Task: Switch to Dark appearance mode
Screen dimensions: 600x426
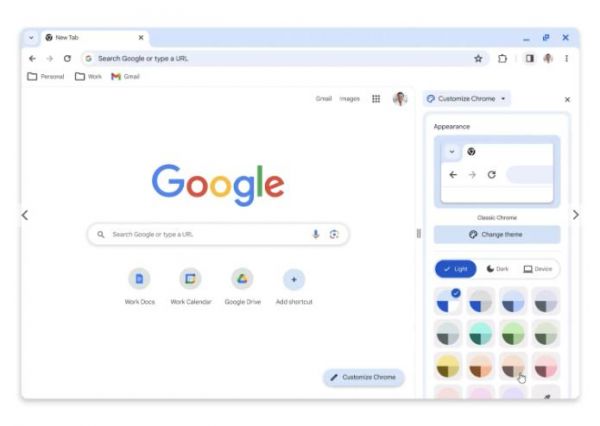Action: (497, 269)
